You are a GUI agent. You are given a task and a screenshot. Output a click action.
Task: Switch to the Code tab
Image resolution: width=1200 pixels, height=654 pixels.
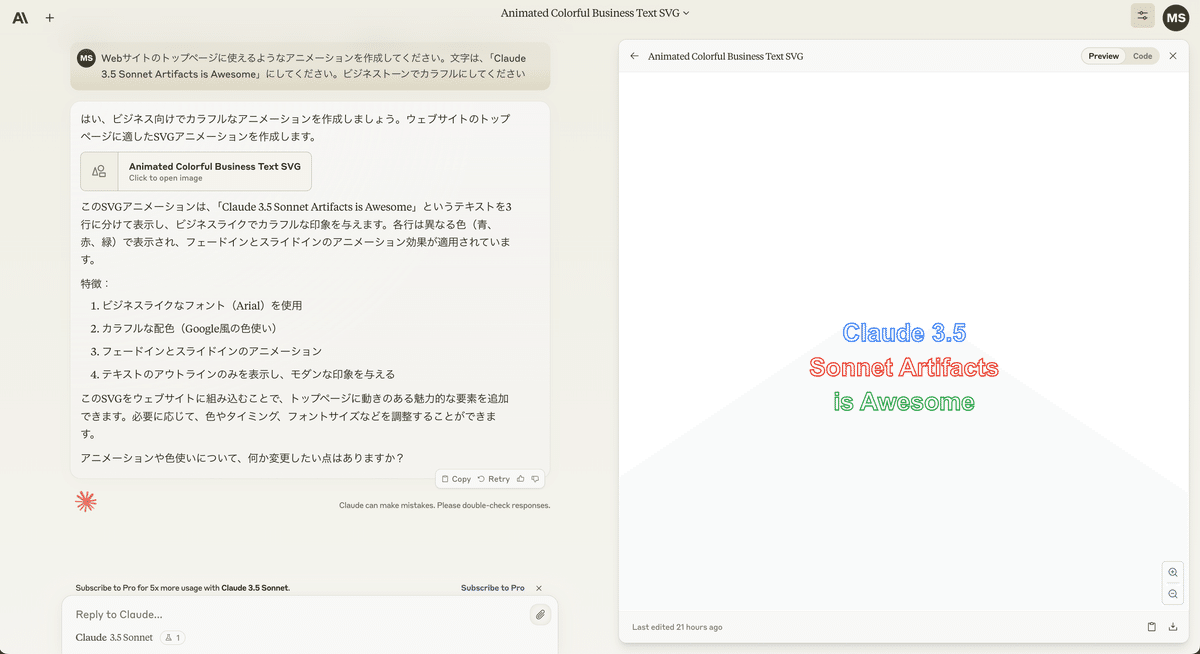1142,56
